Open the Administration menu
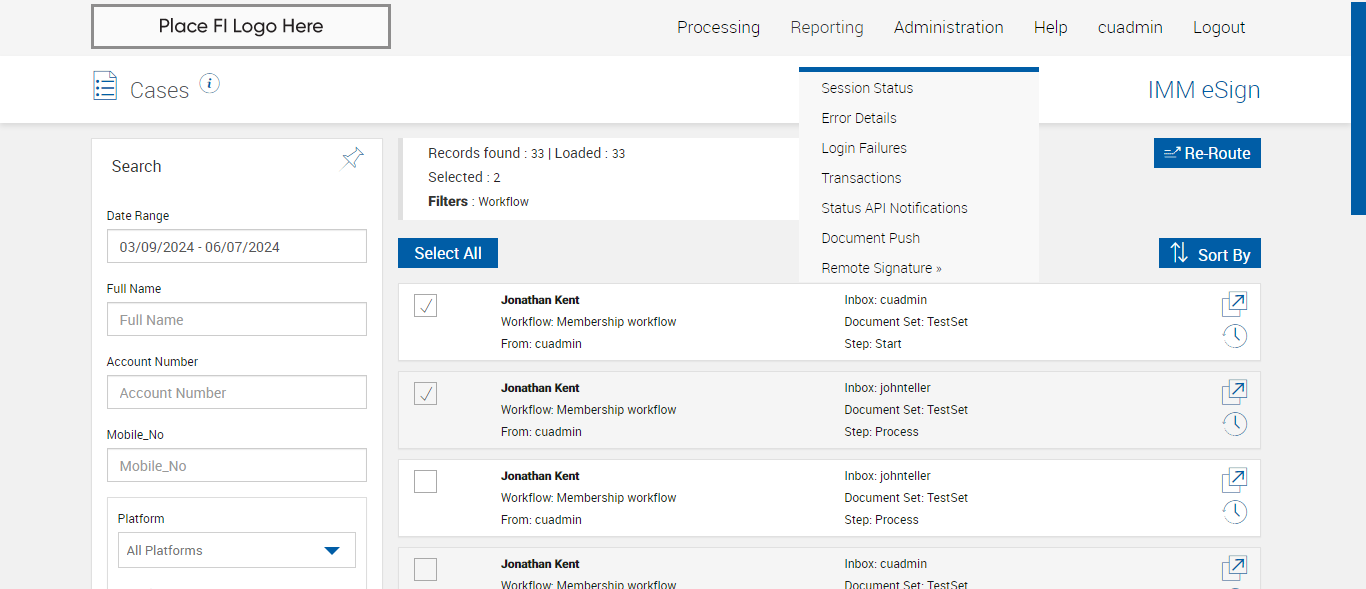Viewport: 1366px width, 589px height. (x=948, y=28)
